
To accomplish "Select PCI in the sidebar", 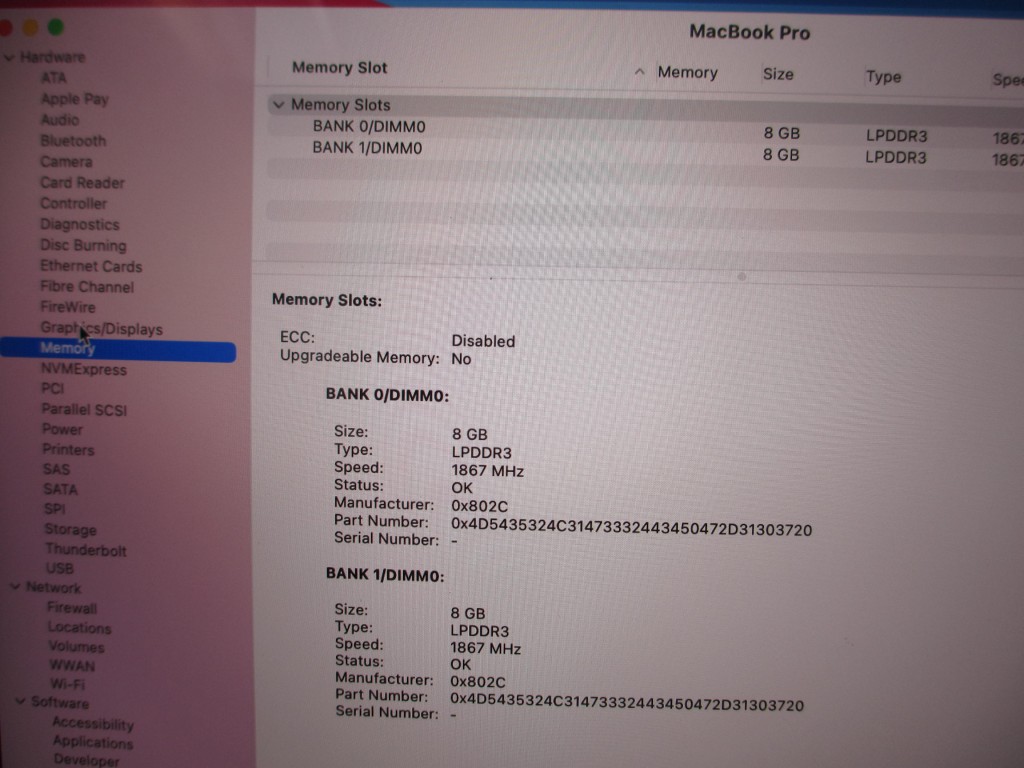I will tap(52, 389).
